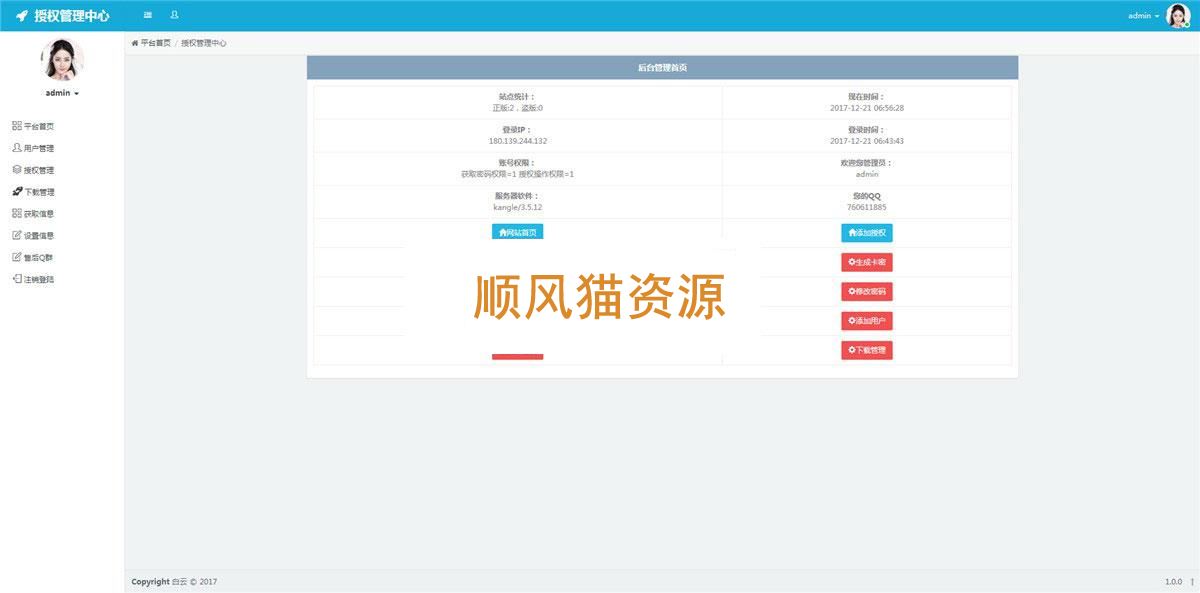Click 授权管理中心 breadcrumb text

click(204, 43)
